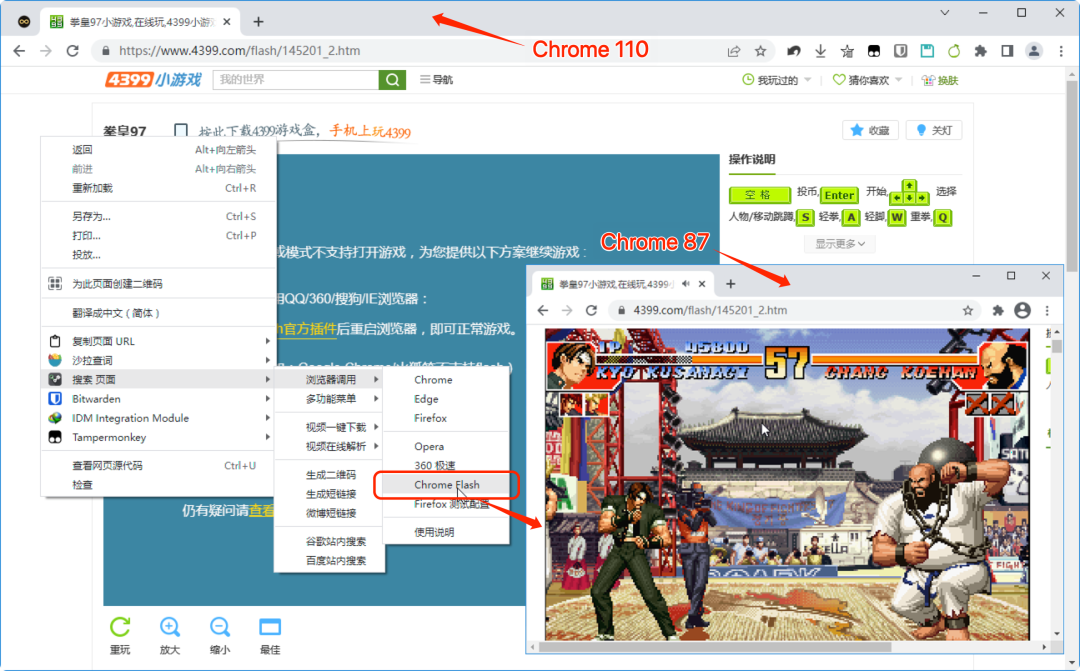Open the extensions puzzle icon in Chrome 87
This screenshot has width=1080, height=671.
[997, 311]
